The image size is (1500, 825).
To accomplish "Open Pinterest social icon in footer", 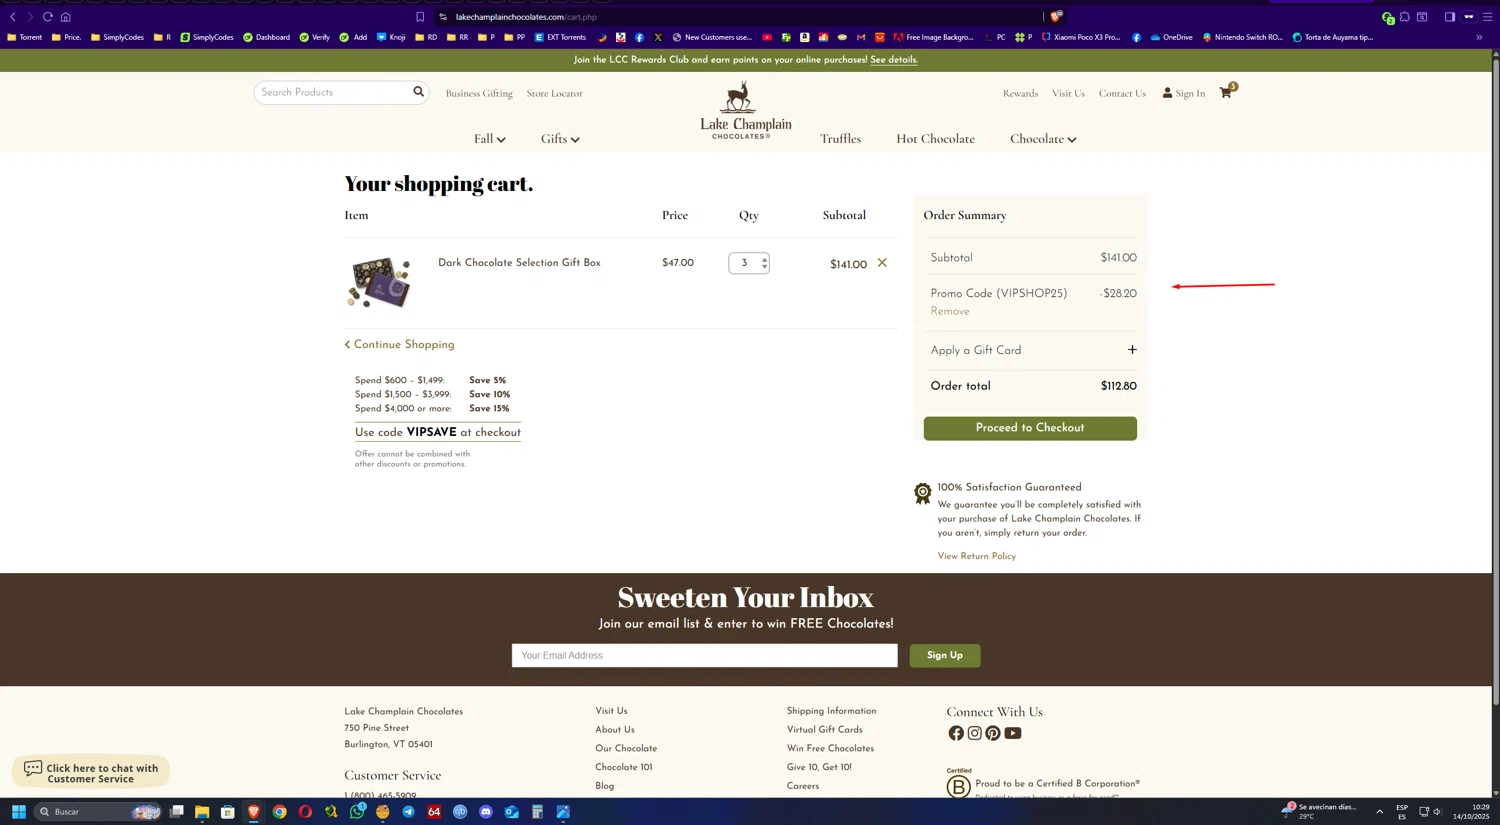I will tap(993, 733).
